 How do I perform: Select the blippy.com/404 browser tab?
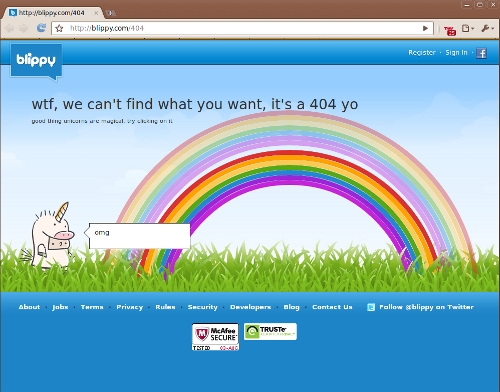click(53, 13)
